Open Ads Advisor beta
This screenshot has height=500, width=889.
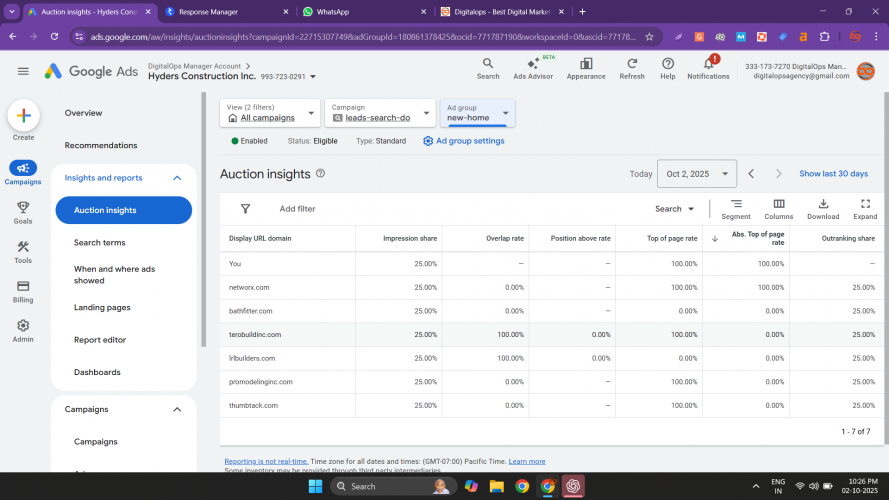pos(533,68)
